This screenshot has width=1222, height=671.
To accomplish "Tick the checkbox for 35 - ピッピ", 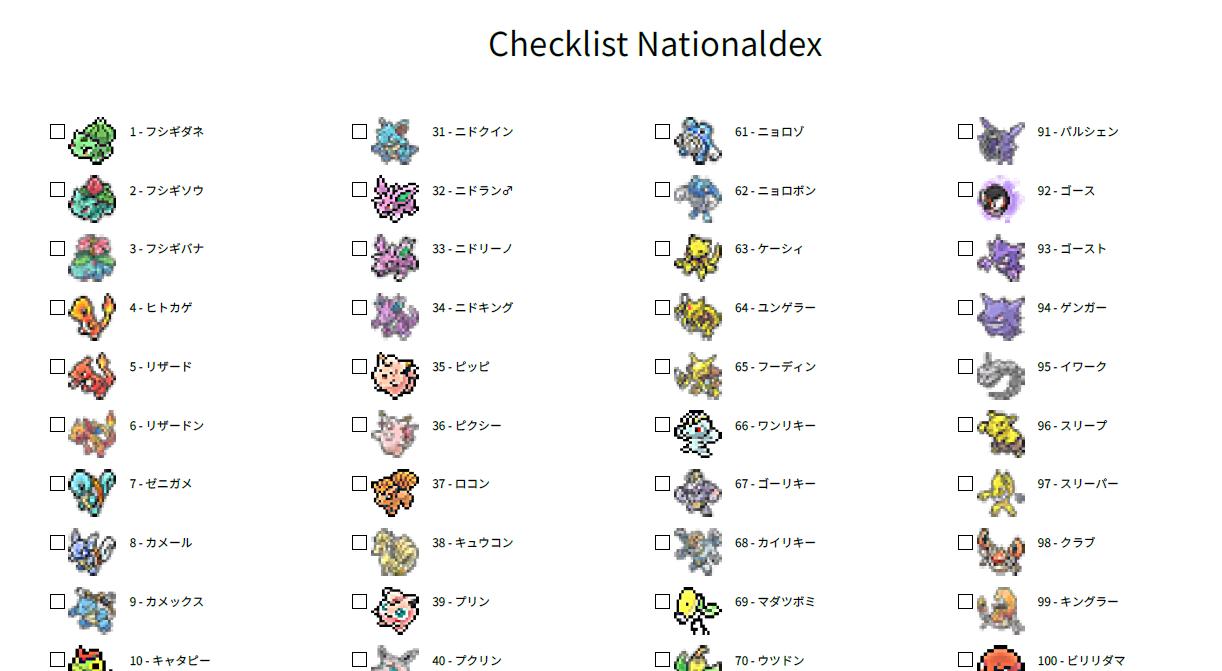I will [x=360, y=366].
